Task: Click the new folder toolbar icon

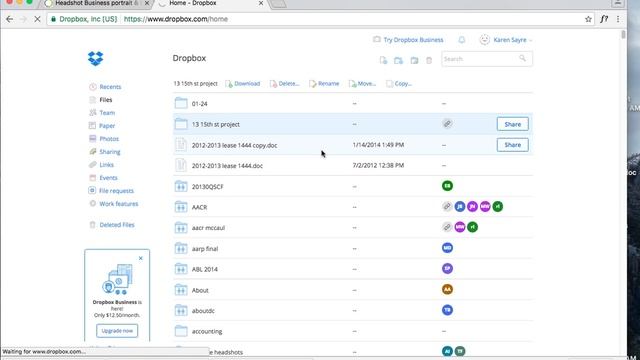Action: pyautogui.click(x=398, y=60)
